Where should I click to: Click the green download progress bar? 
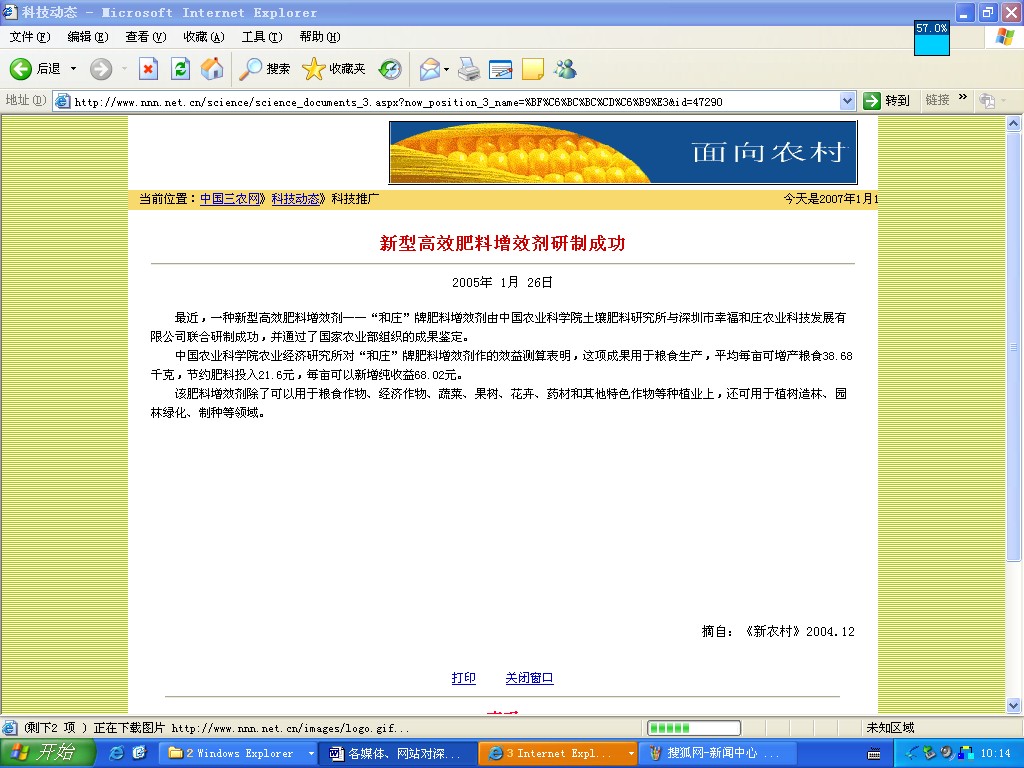point(694,728)
